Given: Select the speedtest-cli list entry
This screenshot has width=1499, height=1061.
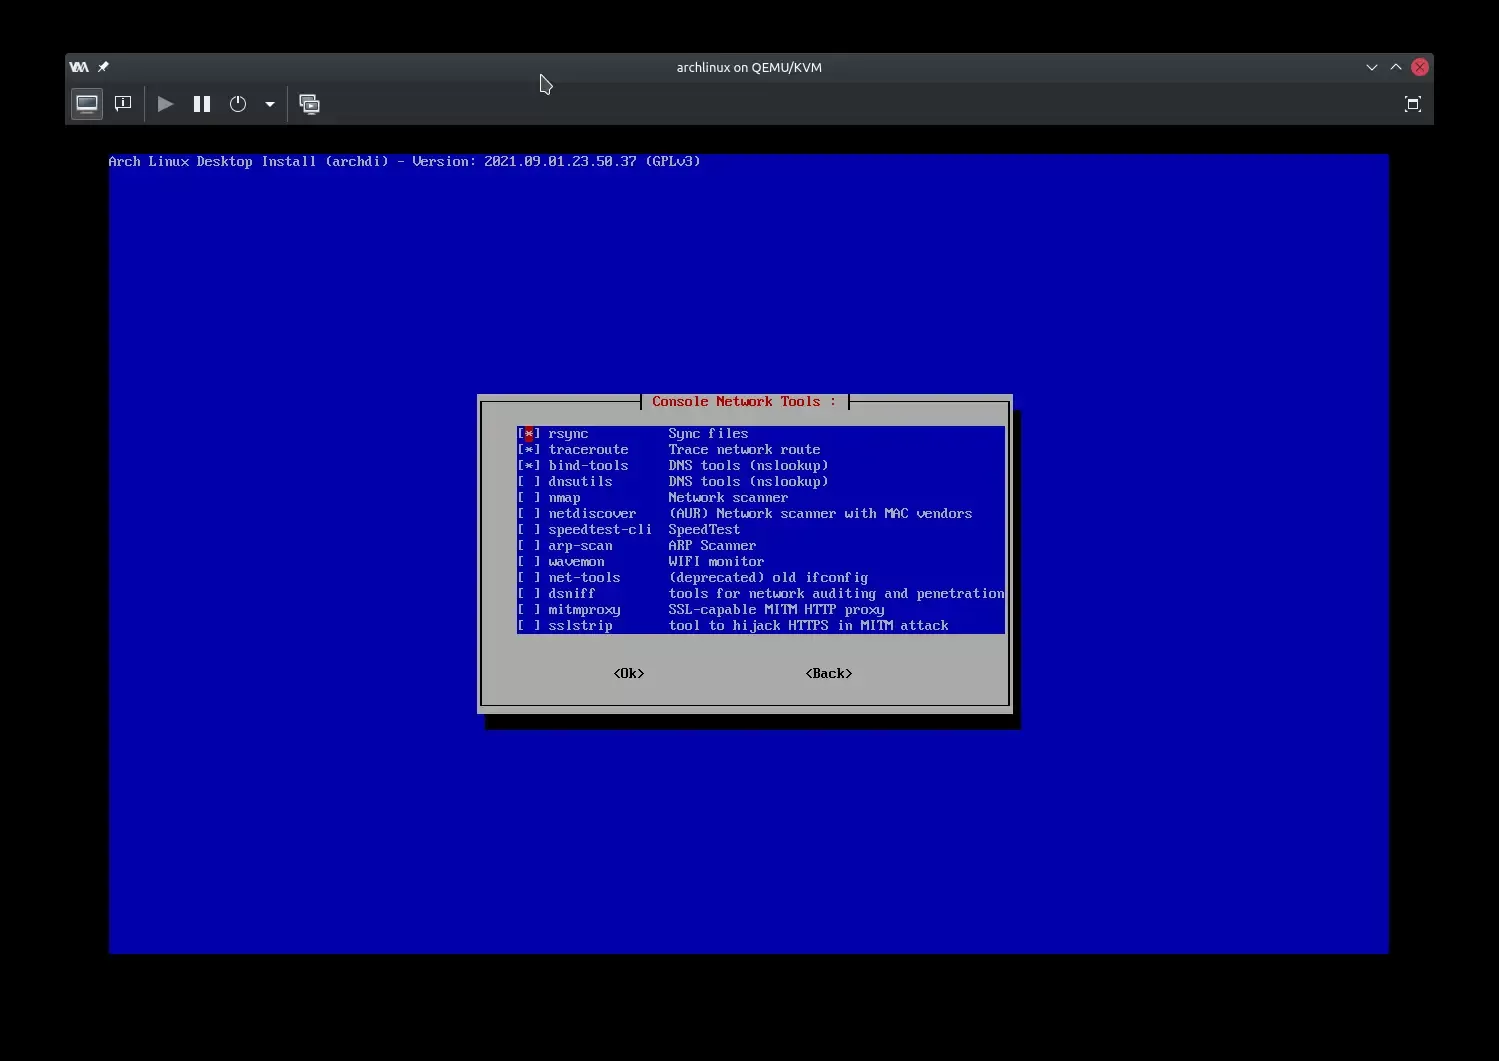Looking at the screenshot, I should pyautogui.click(x=599, y=530).
